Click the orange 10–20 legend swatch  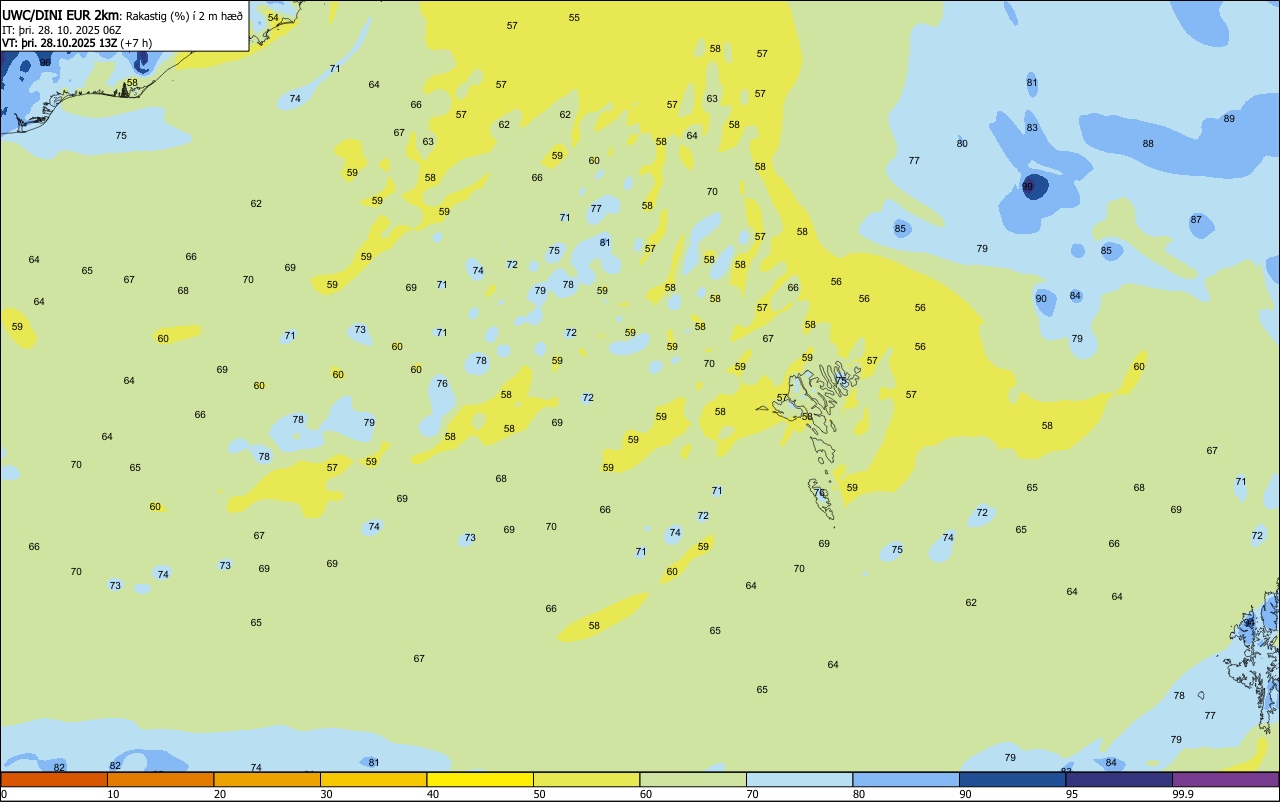coord(160,779)
